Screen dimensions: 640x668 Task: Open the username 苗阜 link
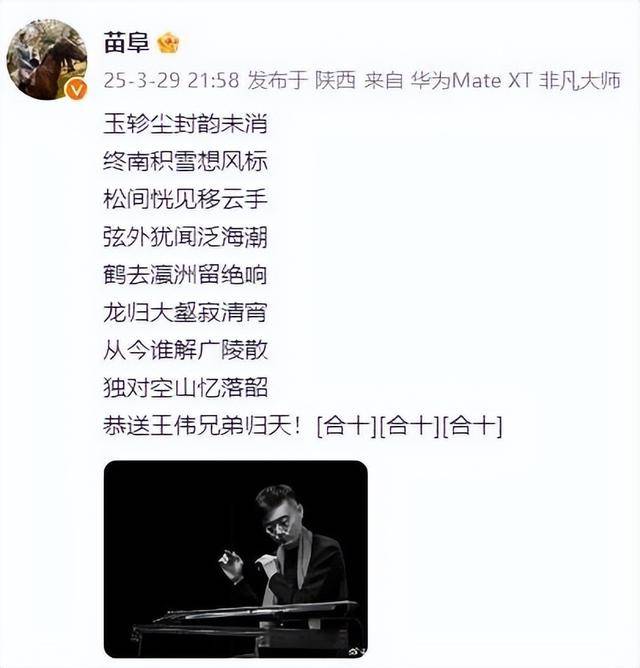coord(126,43)
